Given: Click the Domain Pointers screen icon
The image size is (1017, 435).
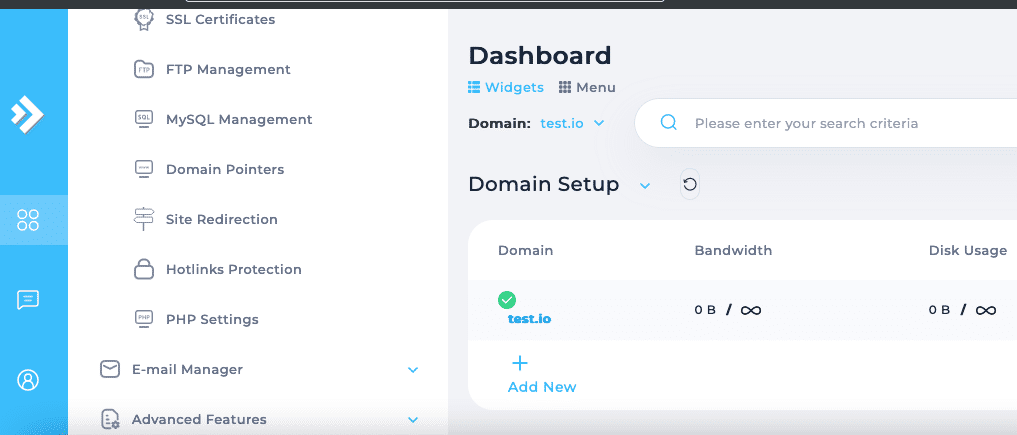Looking at the screenshot, I should [144, 169].
